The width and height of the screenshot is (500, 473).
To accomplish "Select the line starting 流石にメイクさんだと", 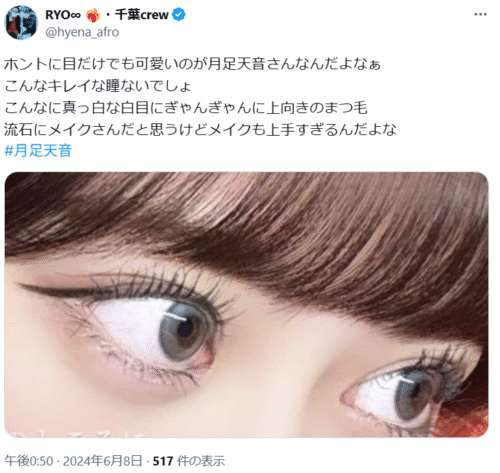I will [200, 129].
